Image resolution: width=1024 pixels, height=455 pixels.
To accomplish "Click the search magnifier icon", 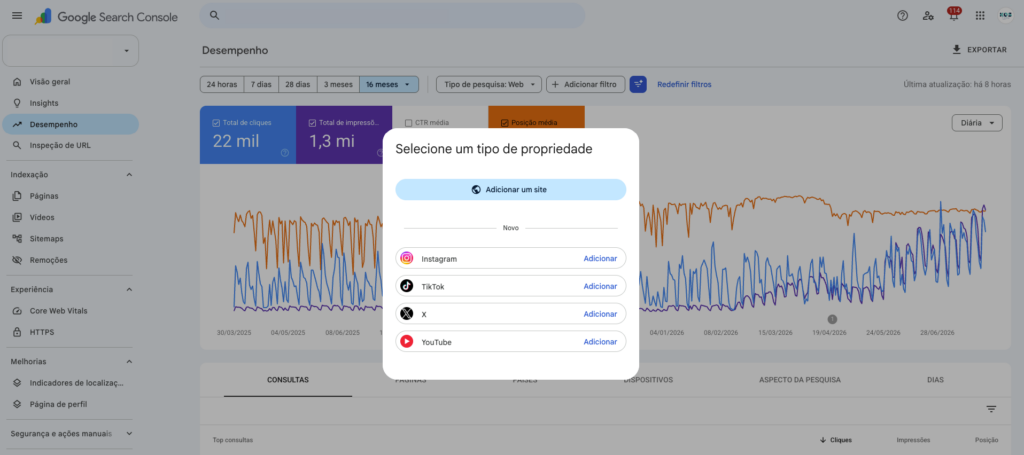I will click(214, 16).
